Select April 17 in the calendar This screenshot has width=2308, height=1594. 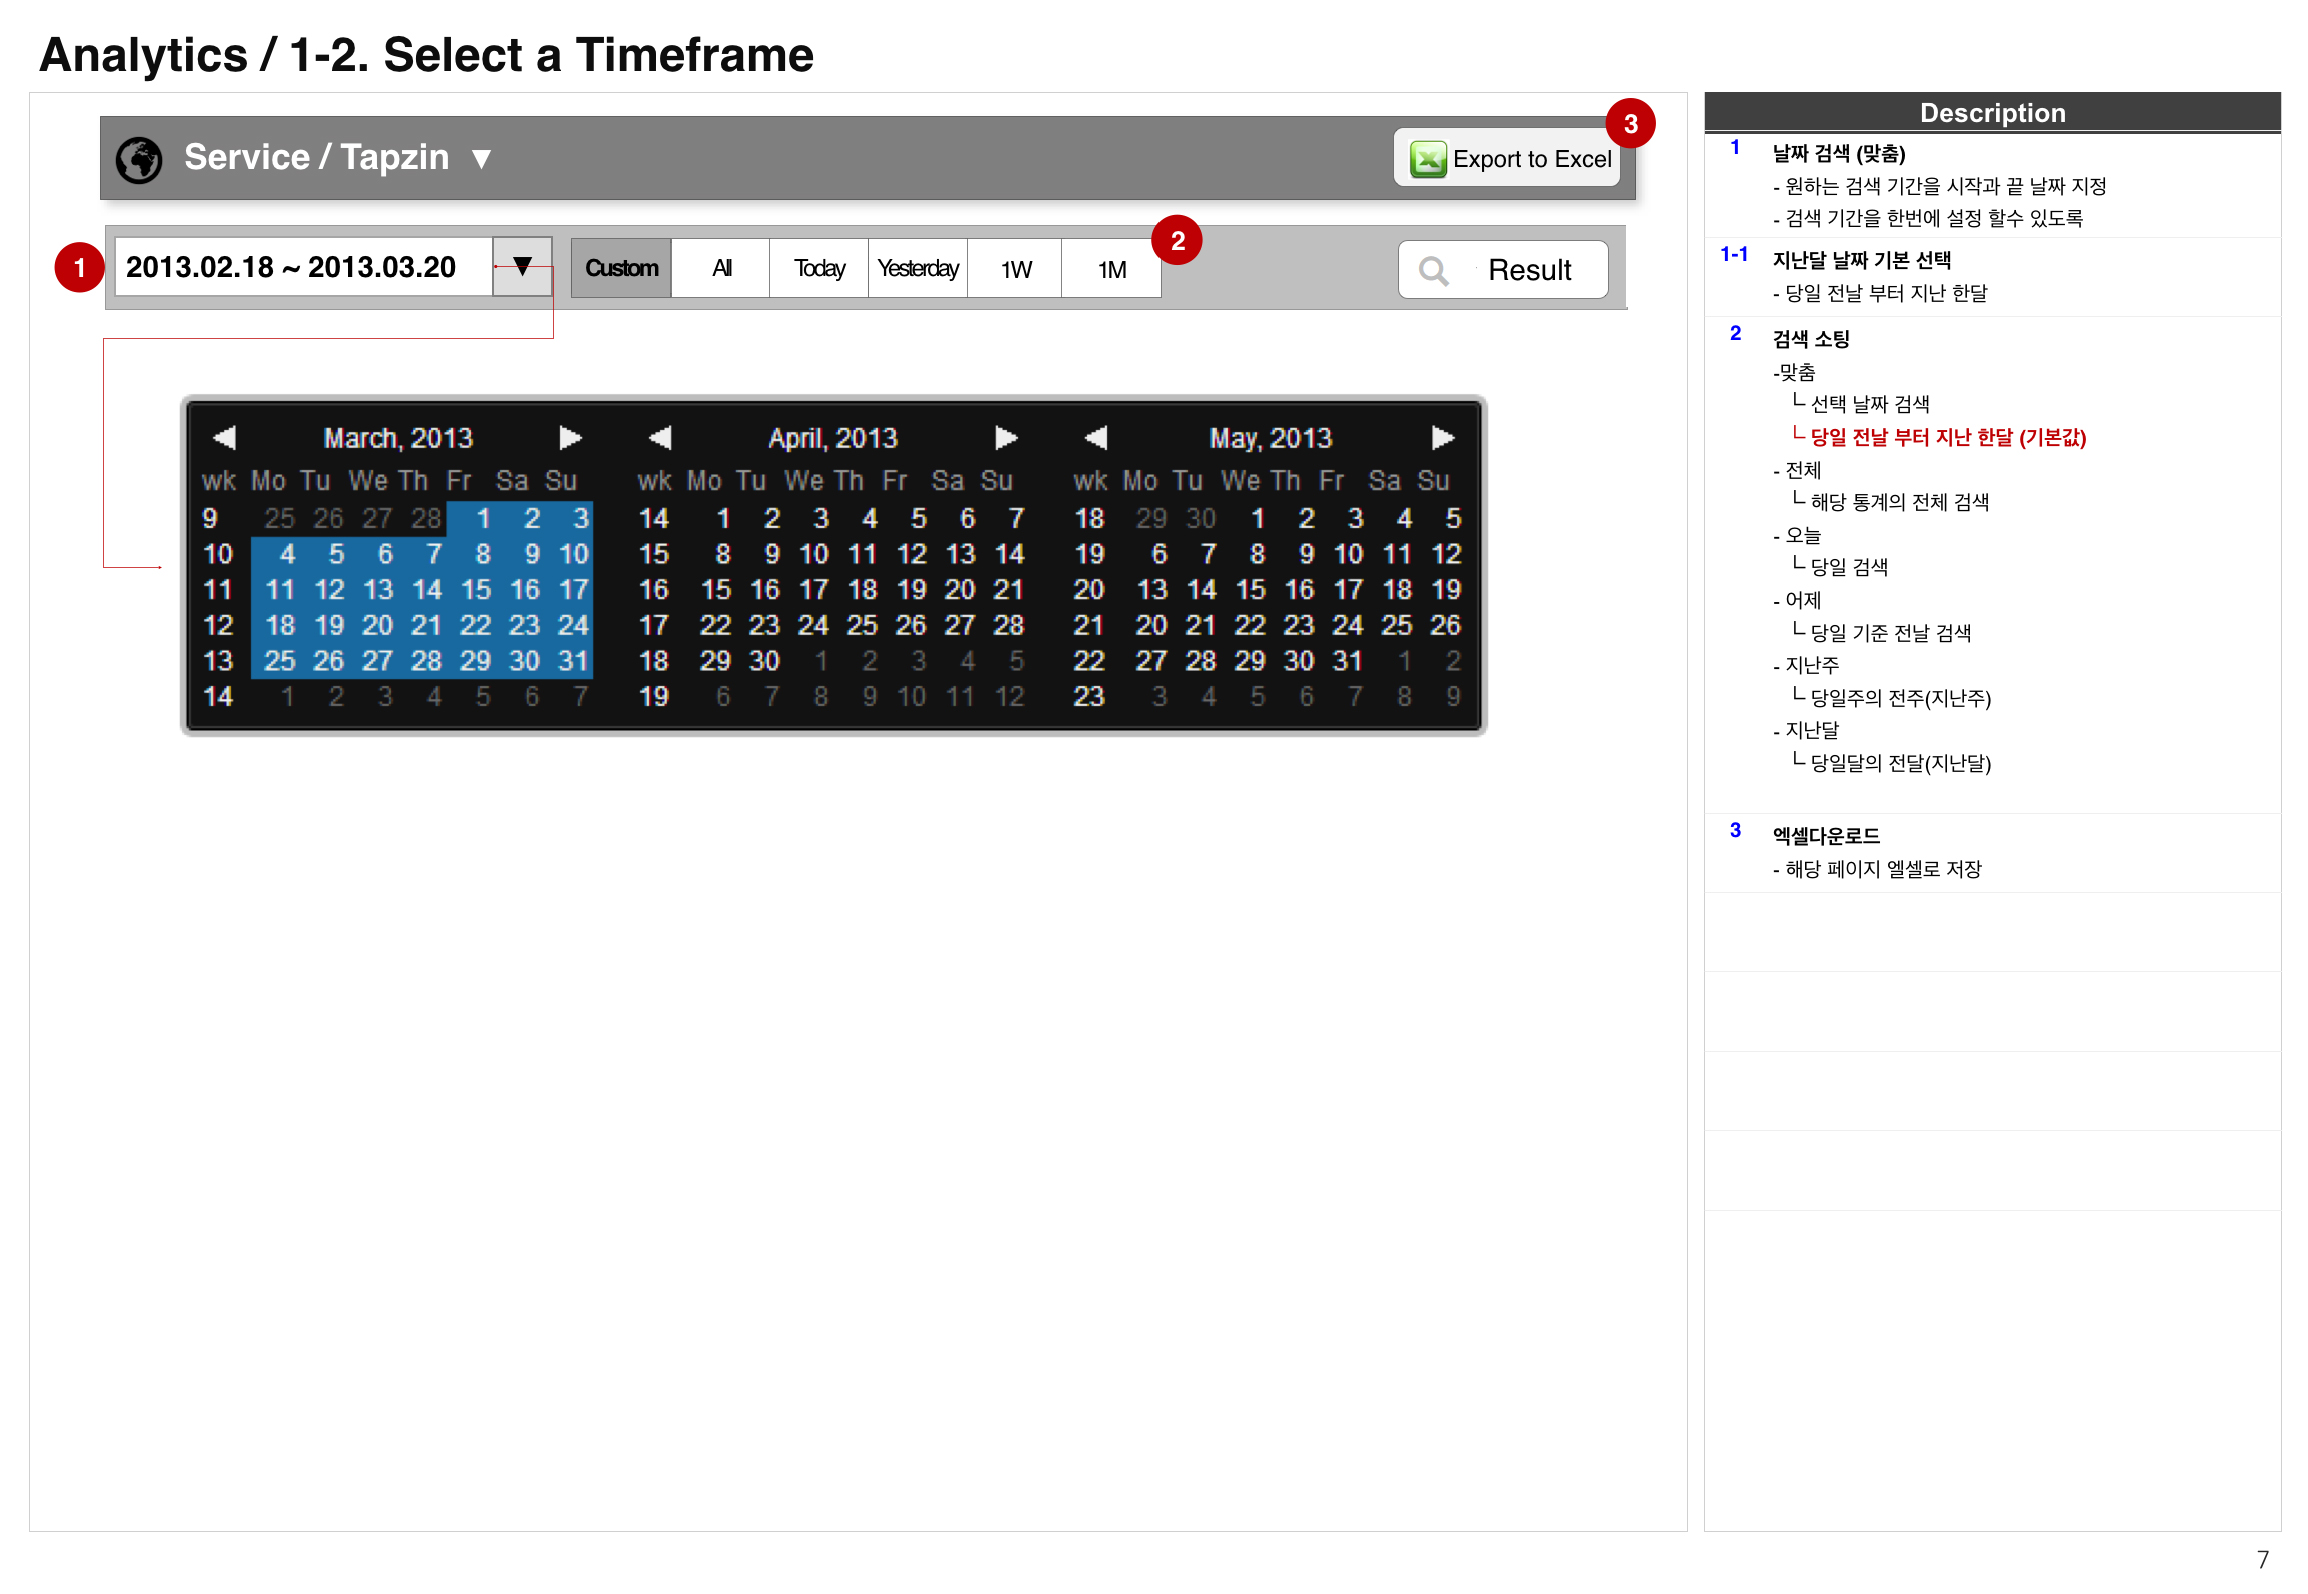tap(813, 590)
